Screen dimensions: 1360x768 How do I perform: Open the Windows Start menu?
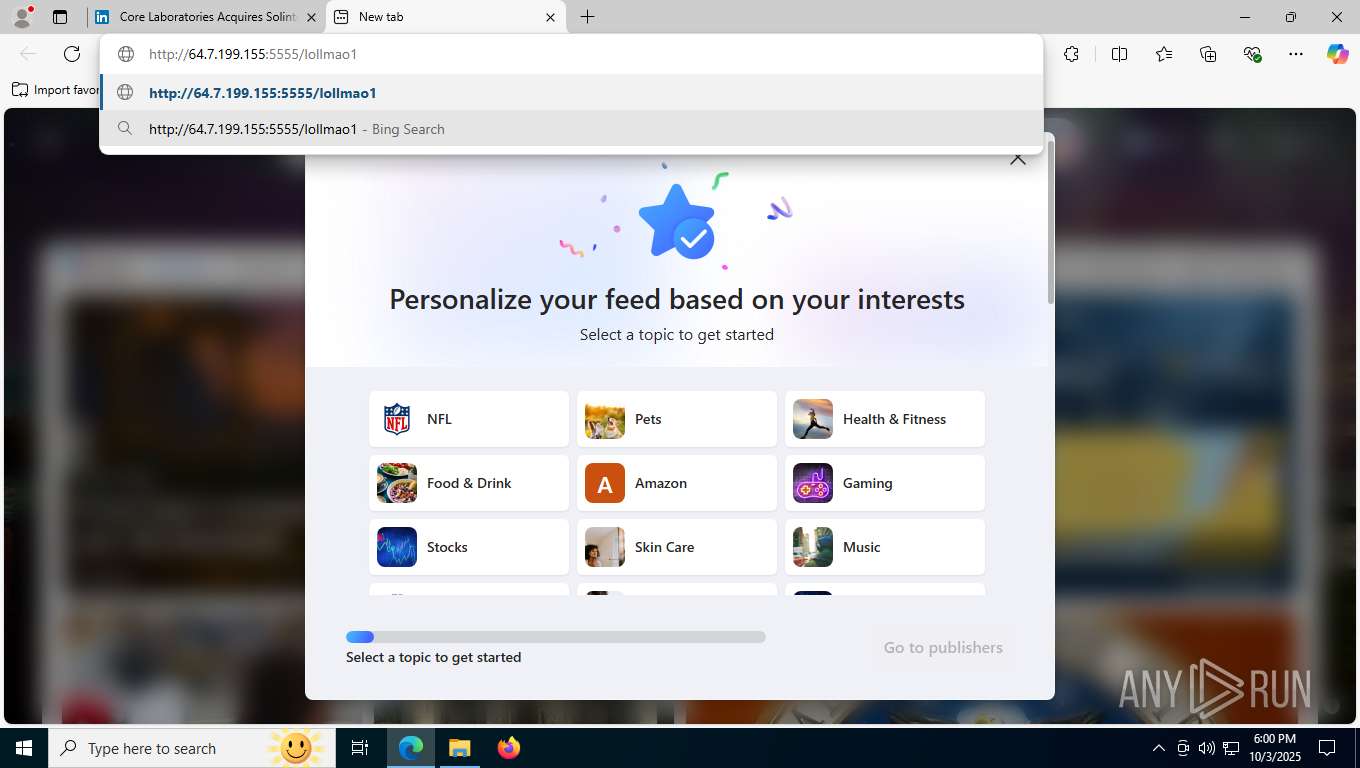click(x=23, y=748)
